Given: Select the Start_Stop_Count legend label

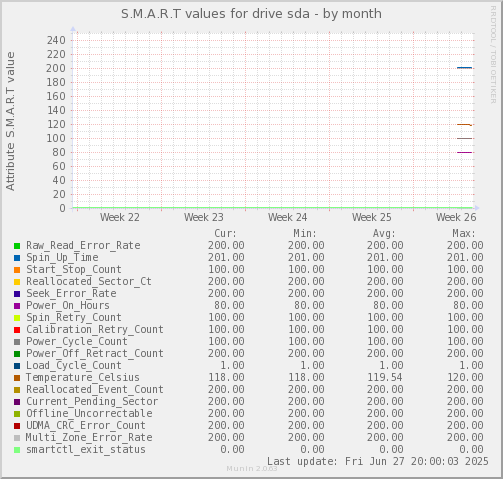Looking at the screenshot, I should click(x=74, y=270).
